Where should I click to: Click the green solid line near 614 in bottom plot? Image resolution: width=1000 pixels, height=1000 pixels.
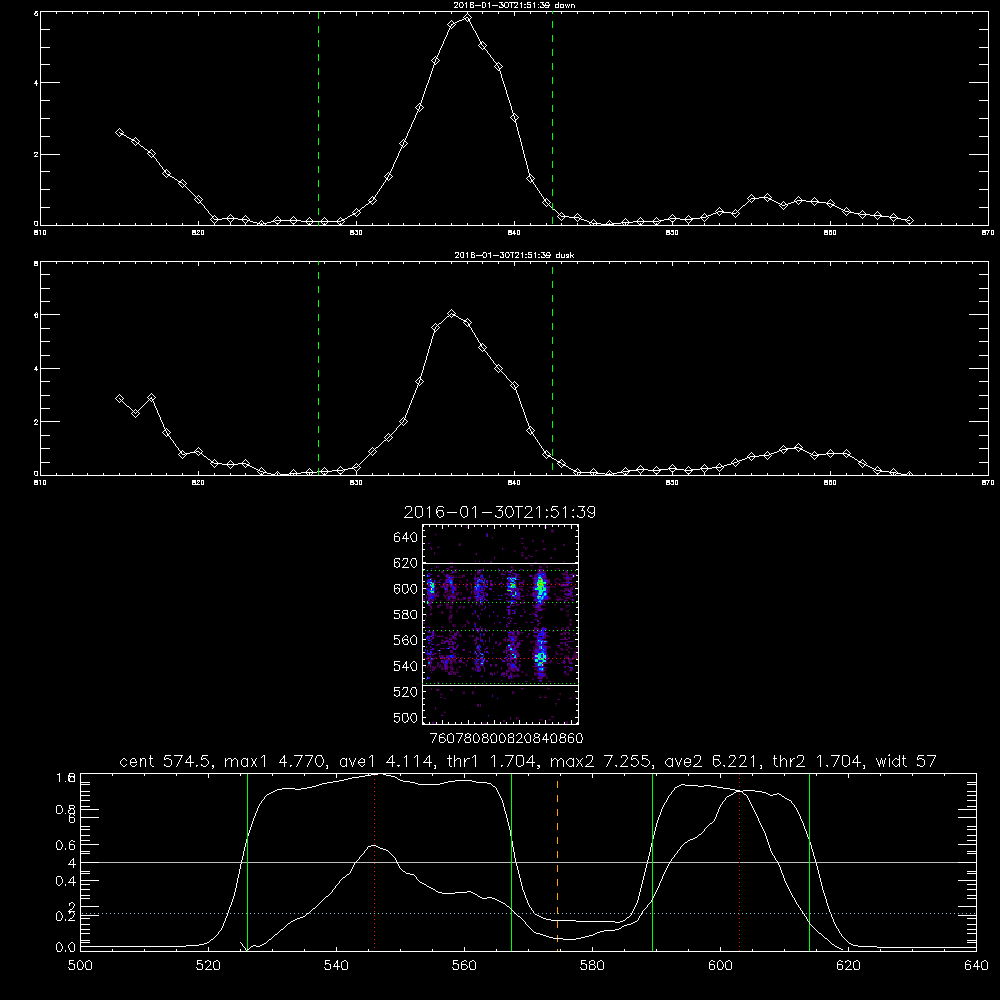coord(809,861)
